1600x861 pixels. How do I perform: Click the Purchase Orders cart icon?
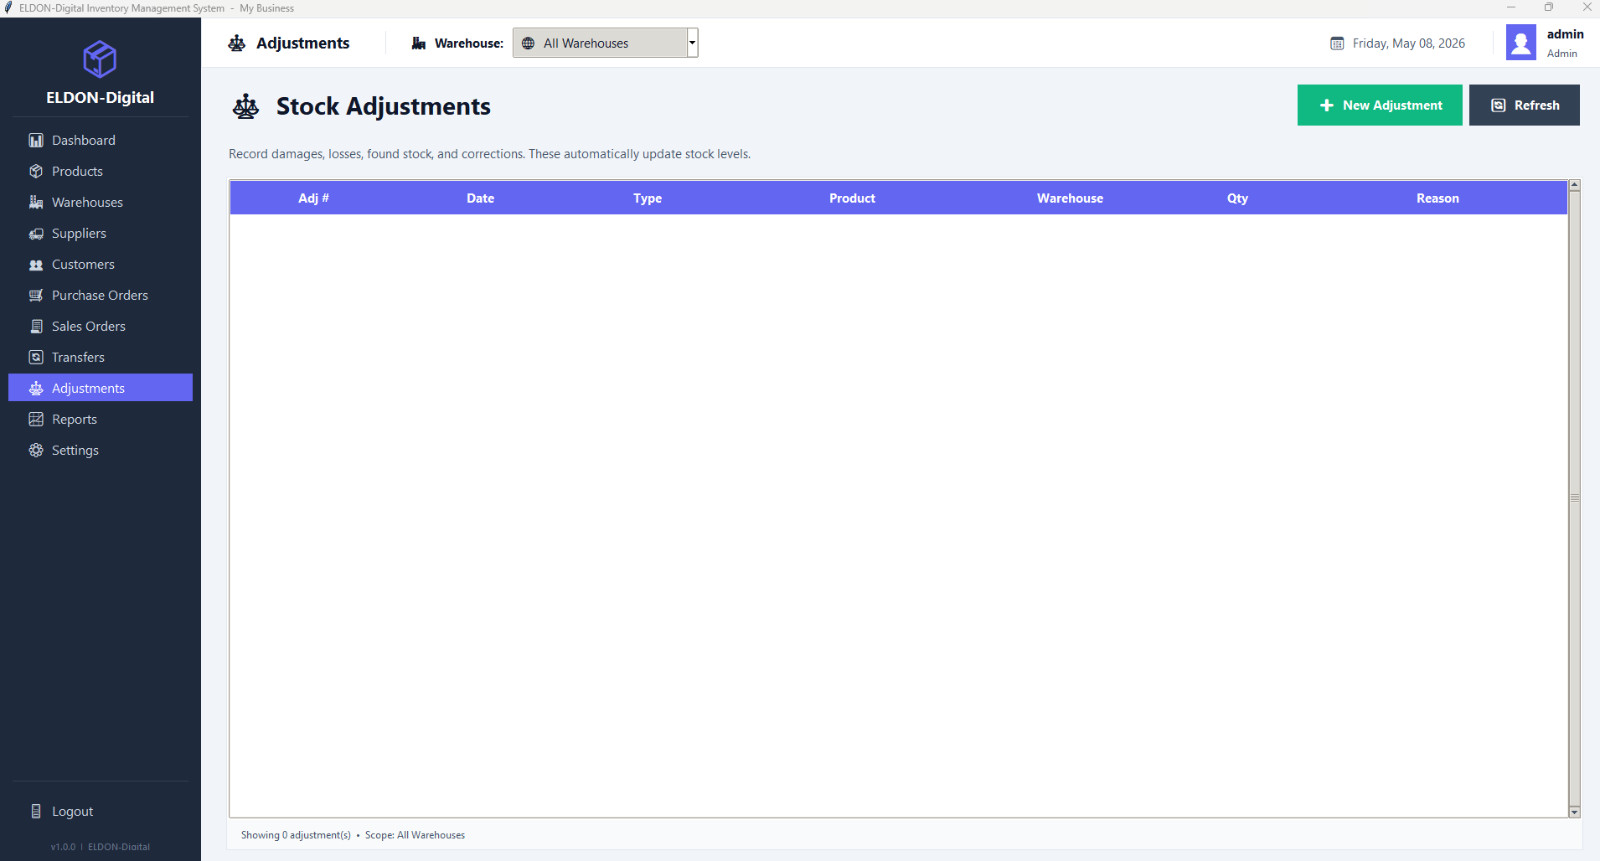(x=36, y=296)
